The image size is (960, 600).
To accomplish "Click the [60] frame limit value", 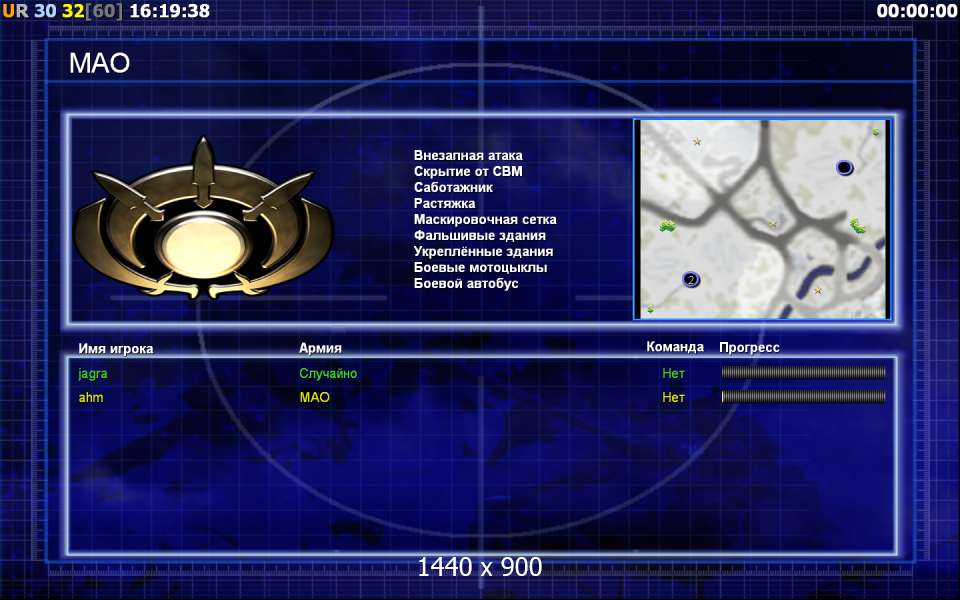I will point(103,11).
